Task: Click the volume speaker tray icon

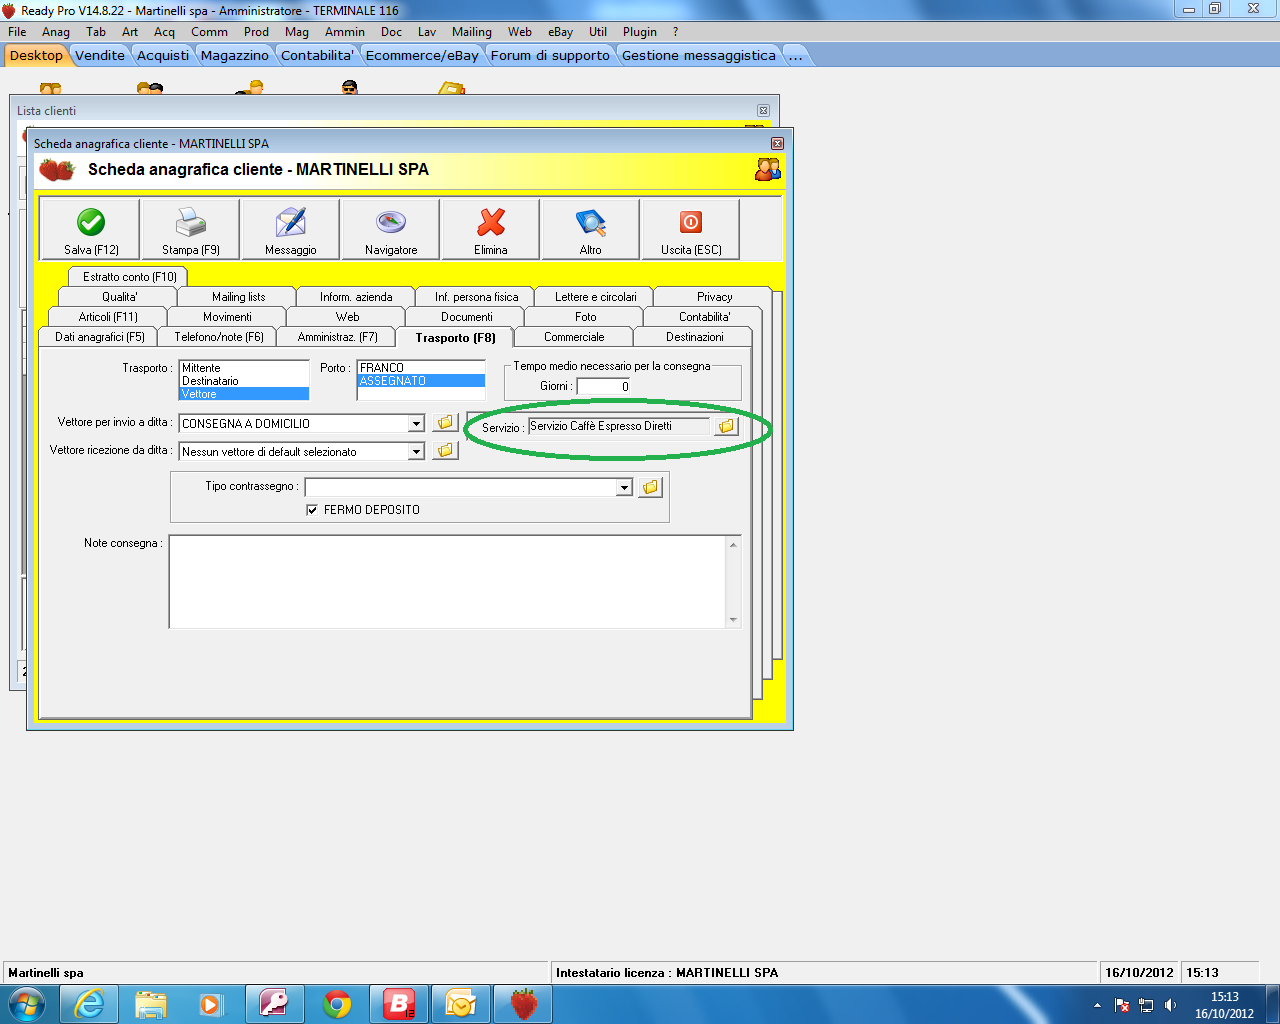Action: [x=1171, y=1005]
